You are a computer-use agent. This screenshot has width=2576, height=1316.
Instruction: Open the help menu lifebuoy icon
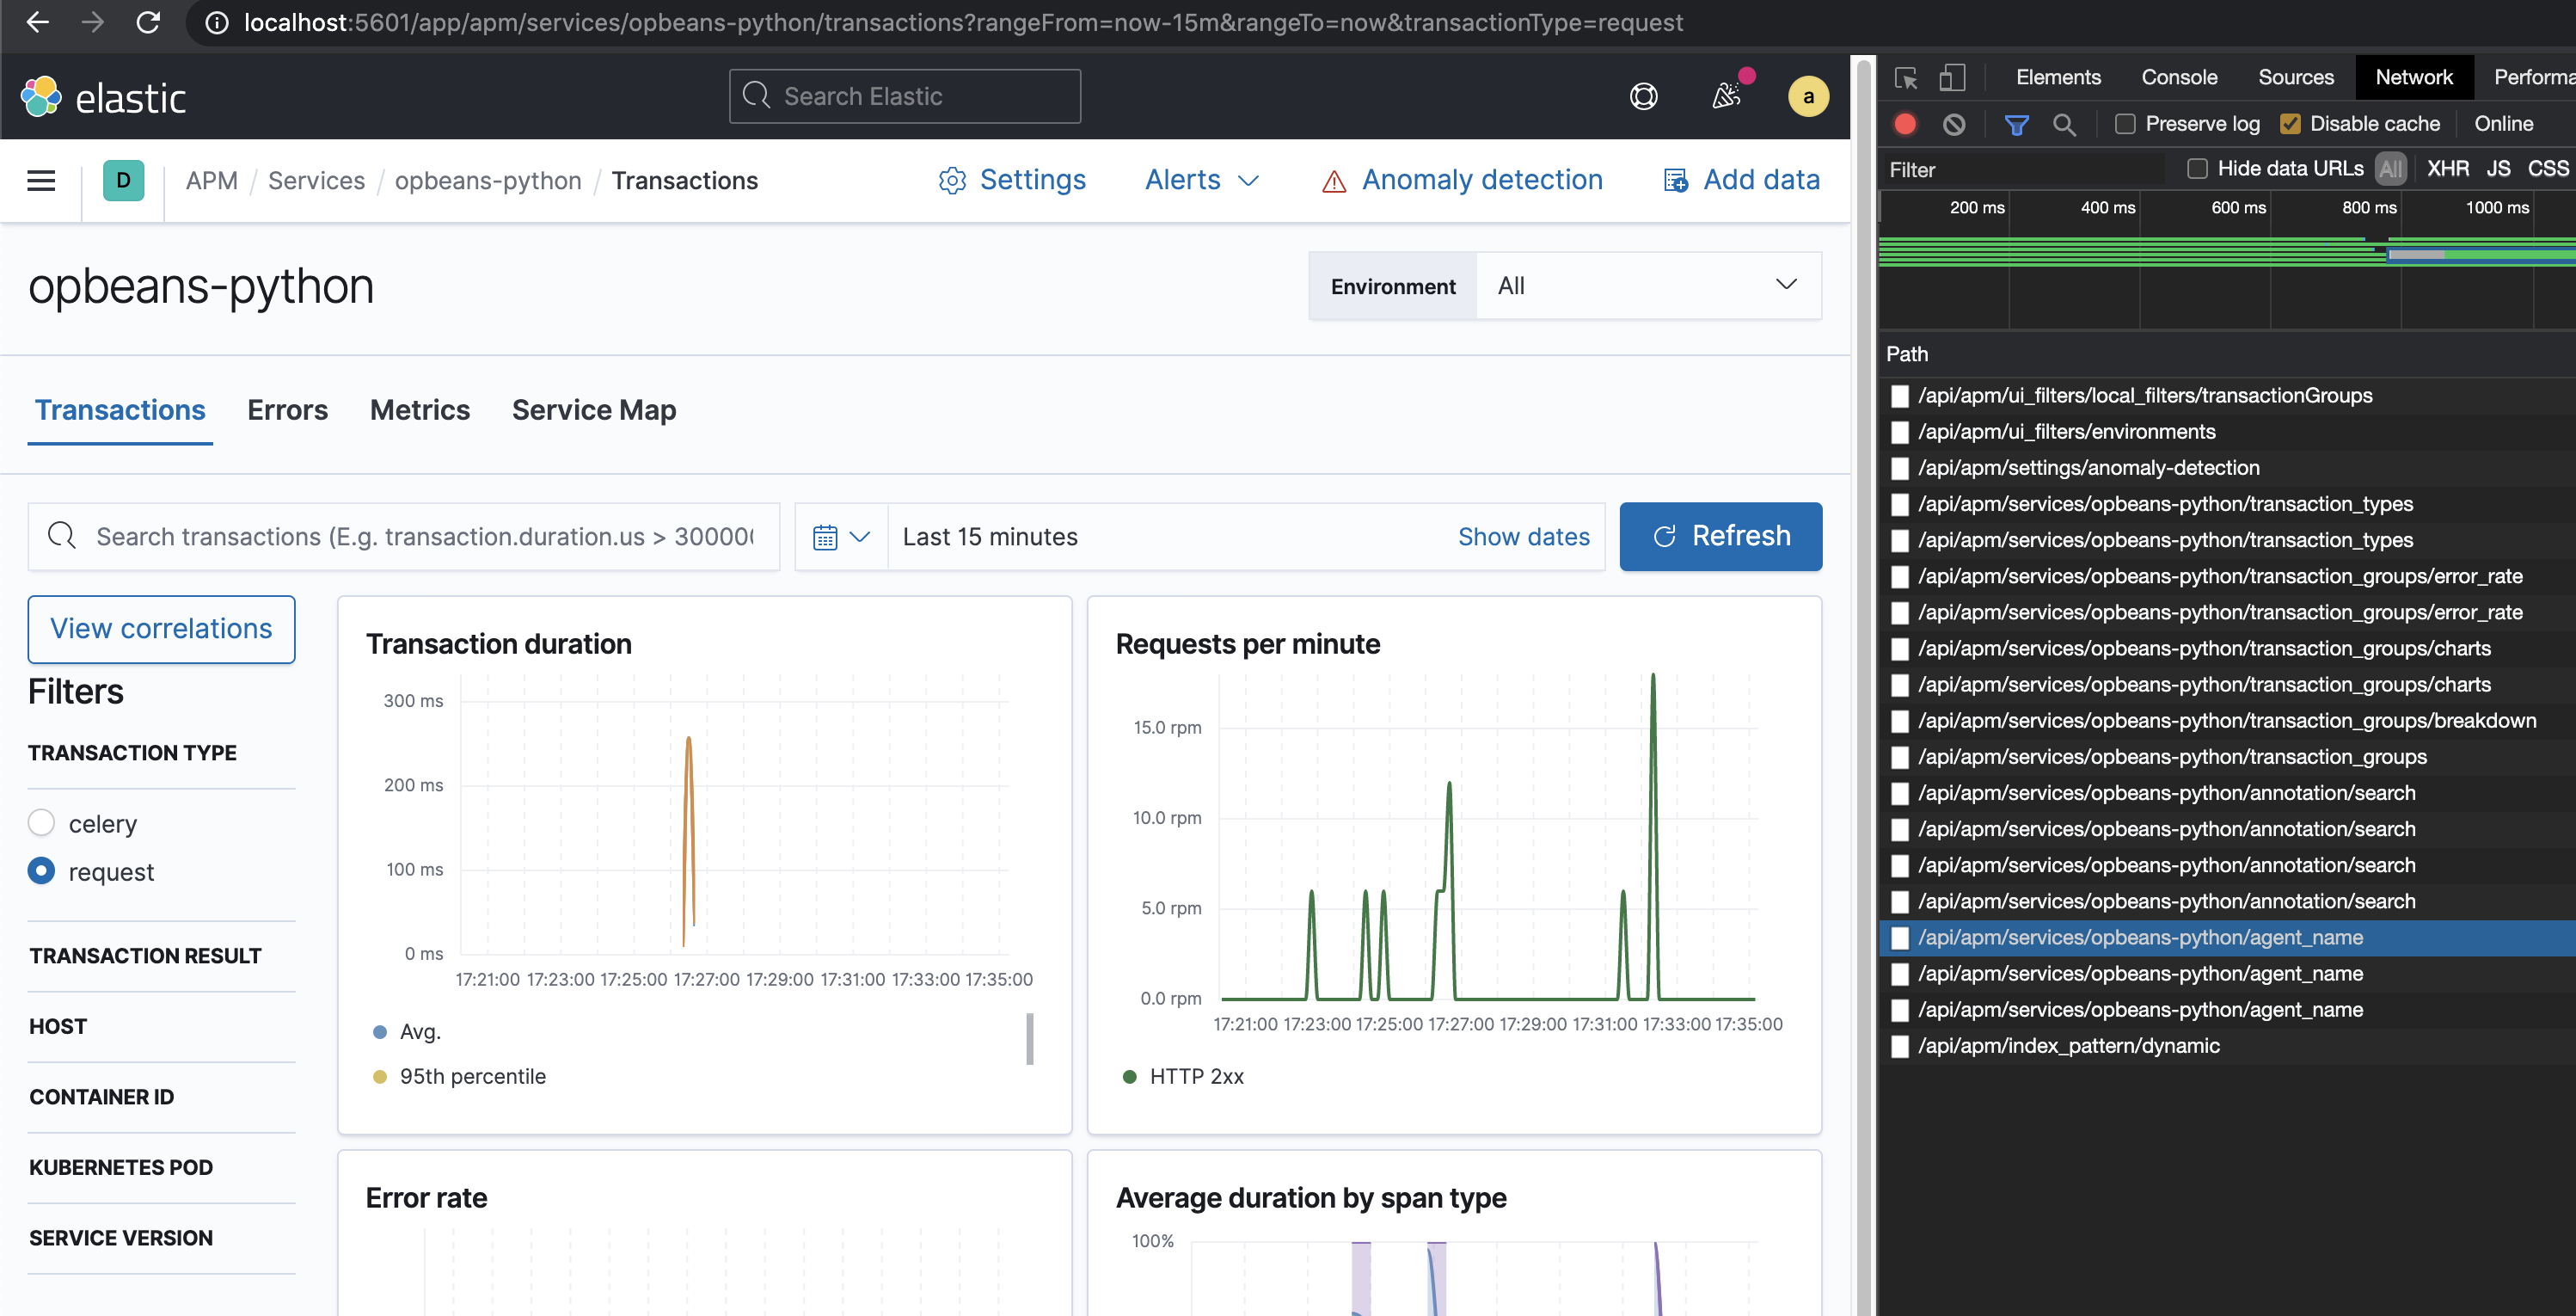point(1643,96)
